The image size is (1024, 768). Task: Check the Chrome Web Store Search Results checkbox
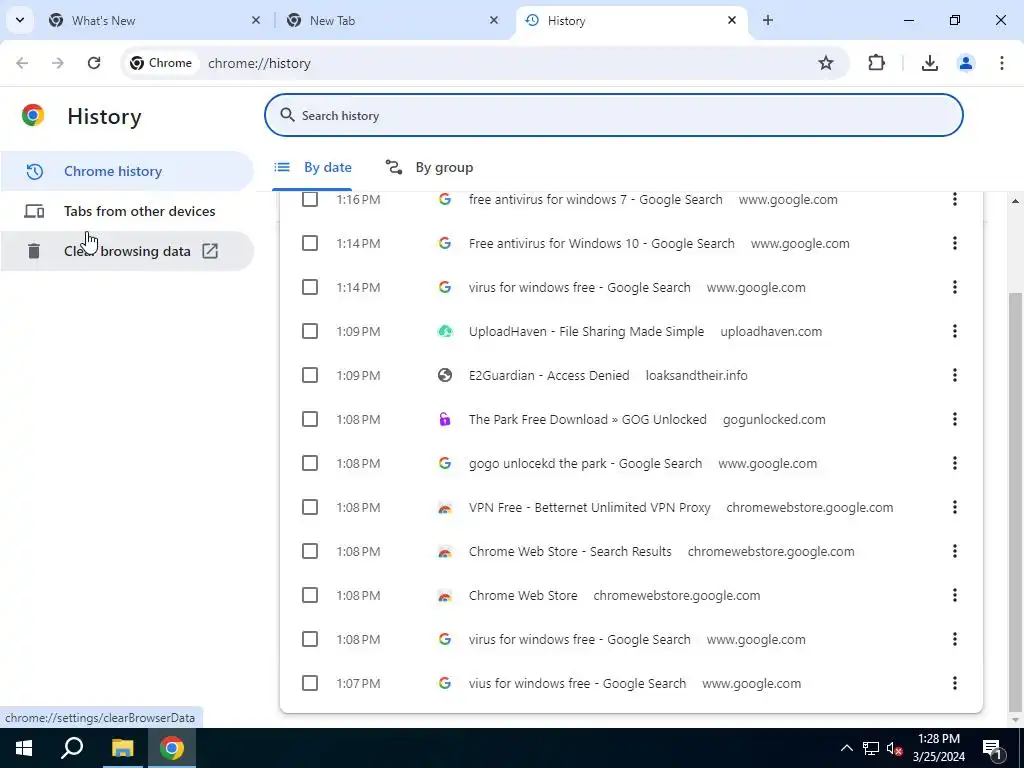310,551
